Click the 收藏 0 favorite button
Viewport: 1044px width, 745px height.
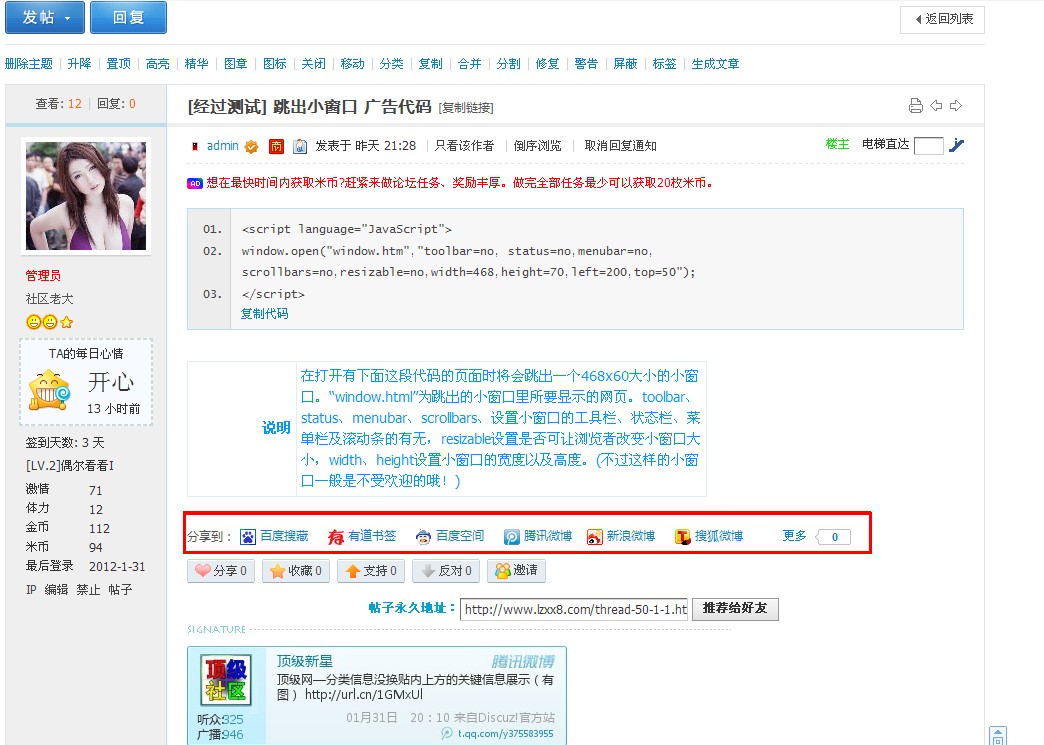coord(296,571)
